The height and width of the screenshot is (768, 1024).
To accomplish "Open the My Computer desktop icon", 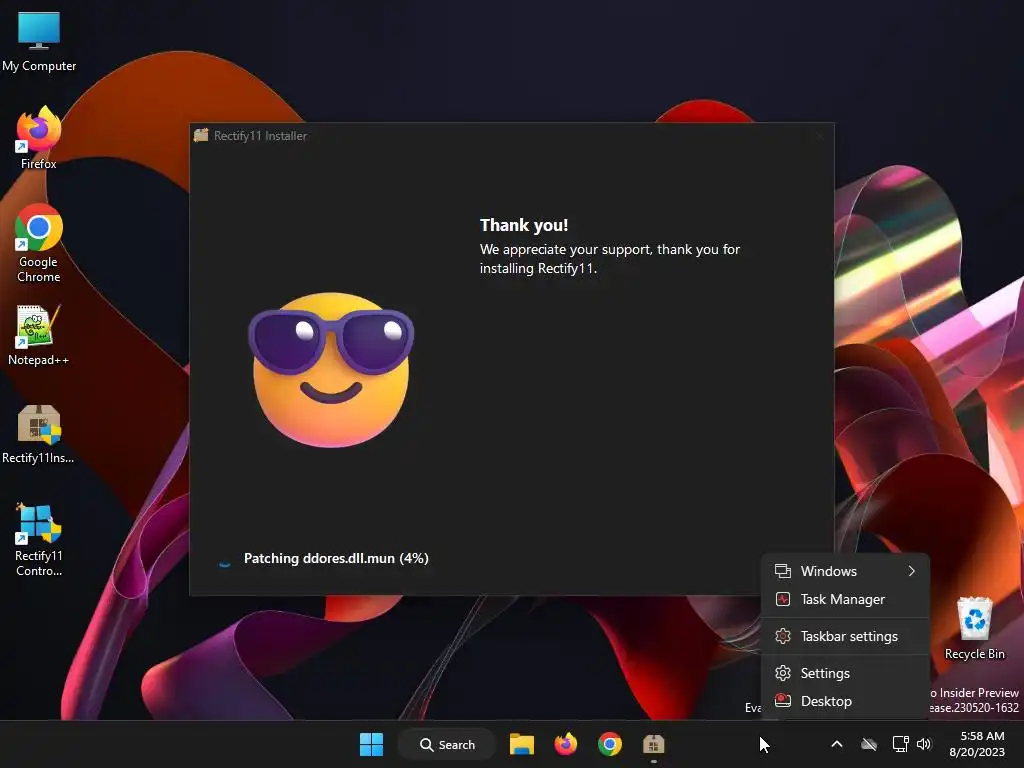I will 39,41.
